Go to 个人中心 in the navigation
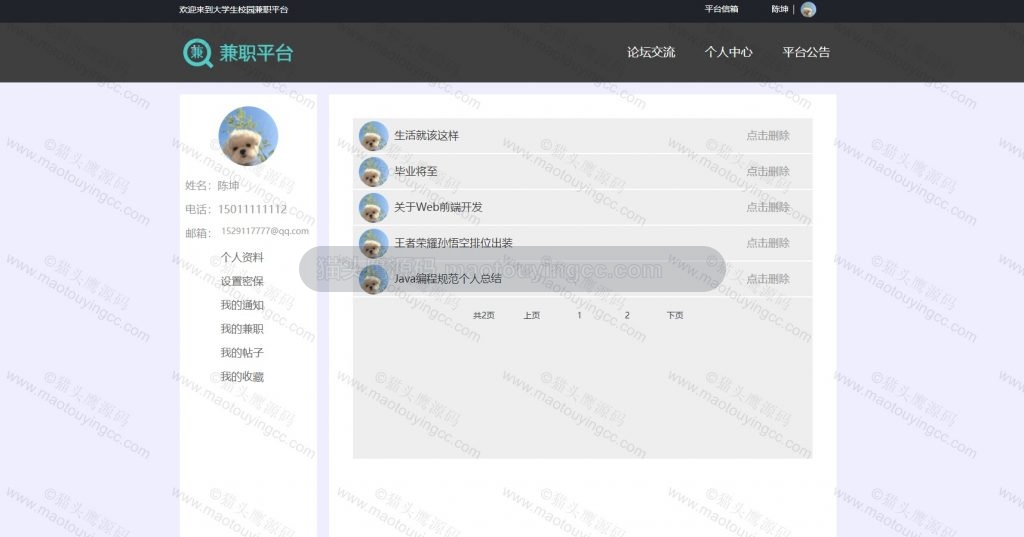The image size is (1024, 537). click(x=729, y=52)
